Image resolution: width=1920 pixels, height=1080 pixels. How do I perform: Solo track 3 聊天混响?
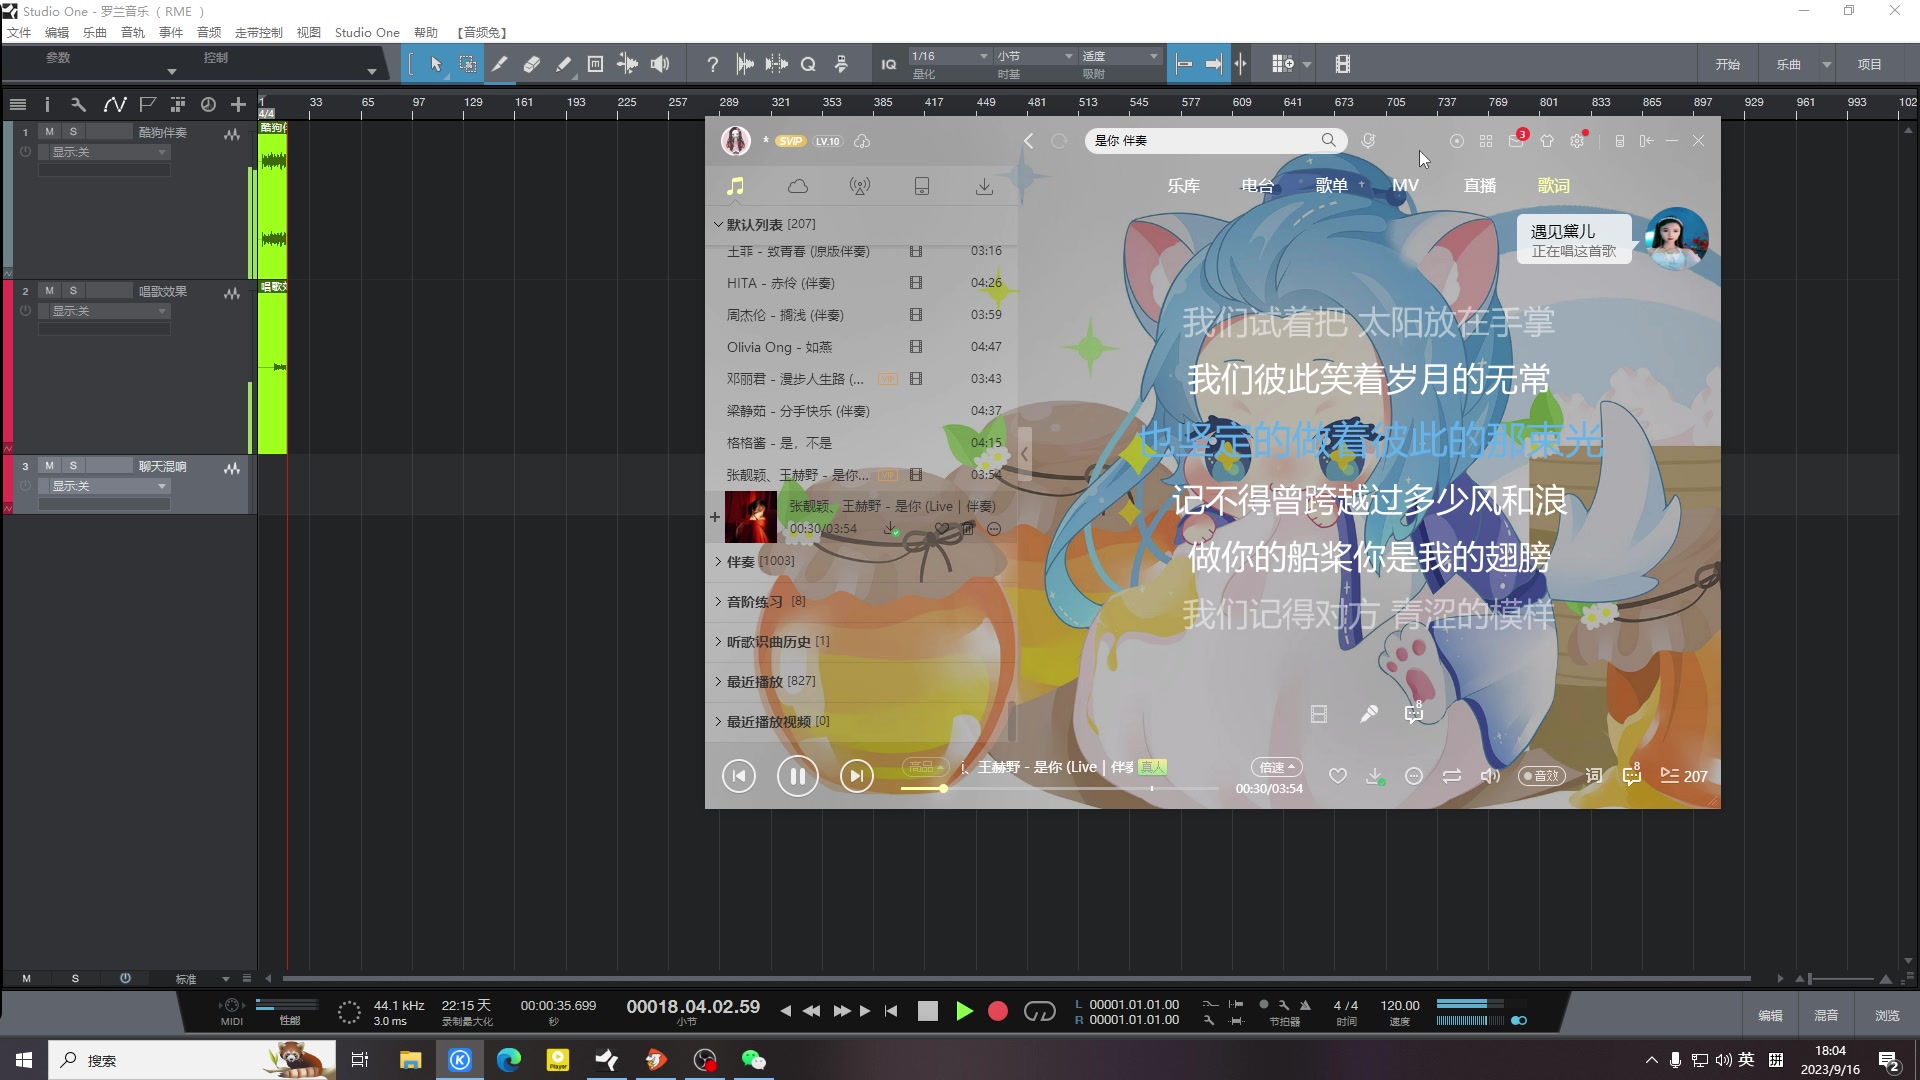(x=73, y=466)
